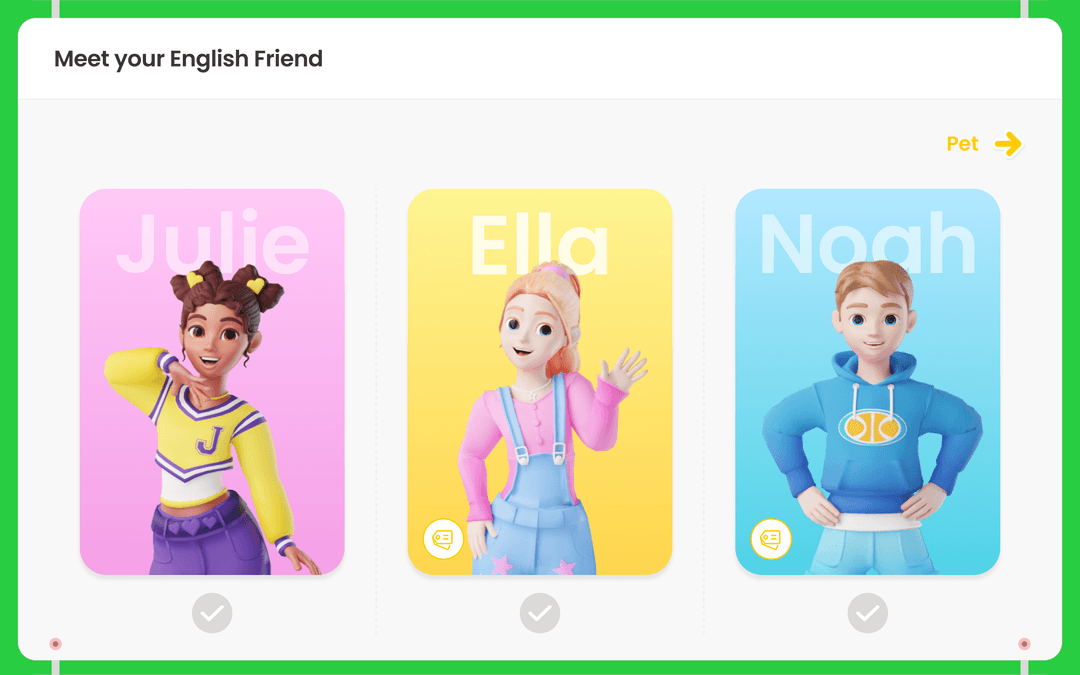Screen dimensions: 1080x675
Task: Click the faded Julie name on the pink card
Action: [x=212, y=243]
